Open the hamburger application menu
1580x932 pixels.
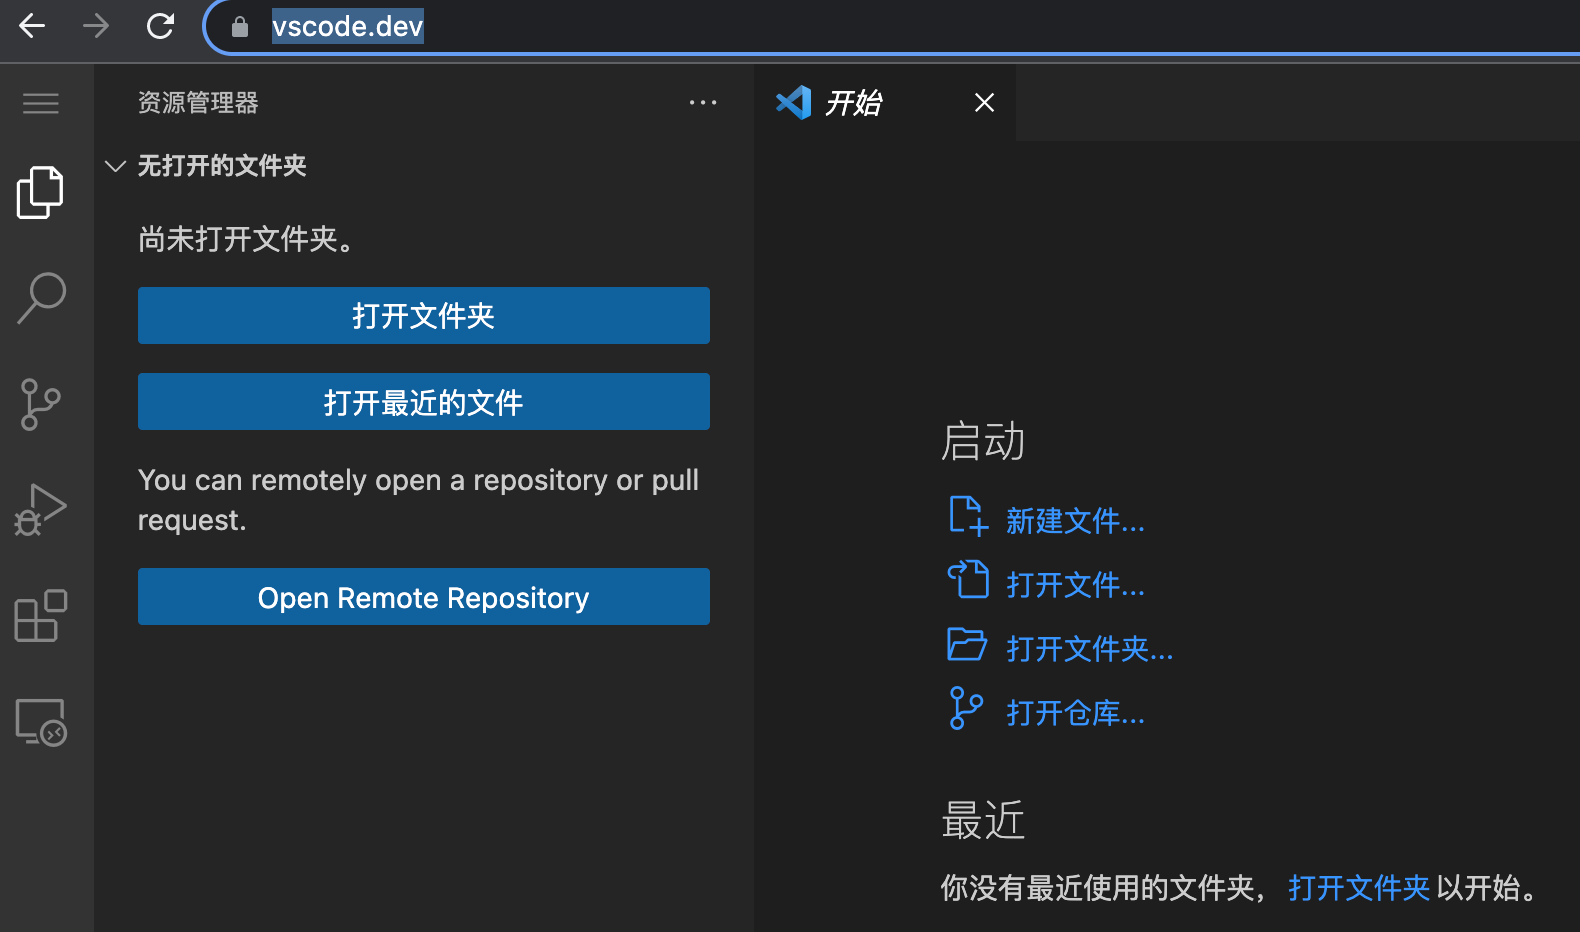coord(41,103)
